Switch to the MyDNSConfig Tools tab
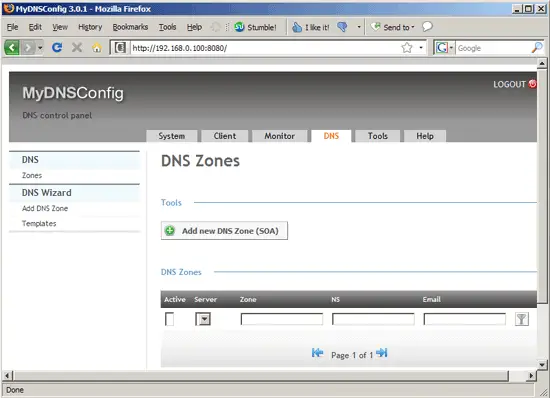Viewport: 550px width, 398px height. [x=377, y=136]
